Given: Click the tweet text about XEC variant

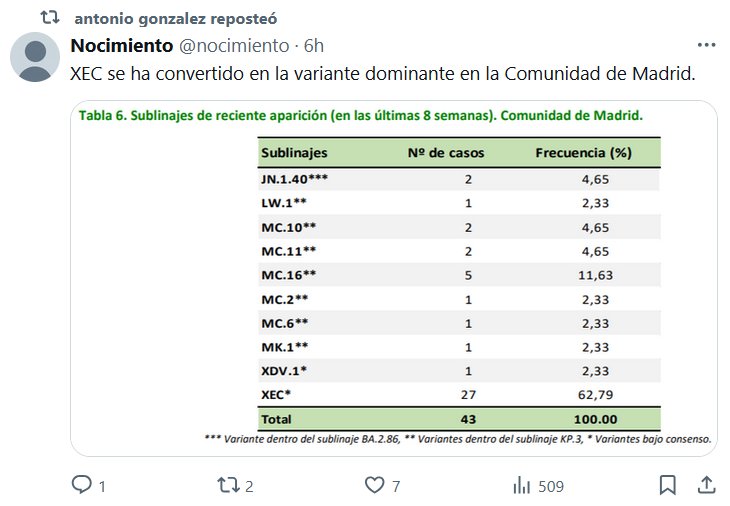Looking at the screenshot, I should coord(380,75).
